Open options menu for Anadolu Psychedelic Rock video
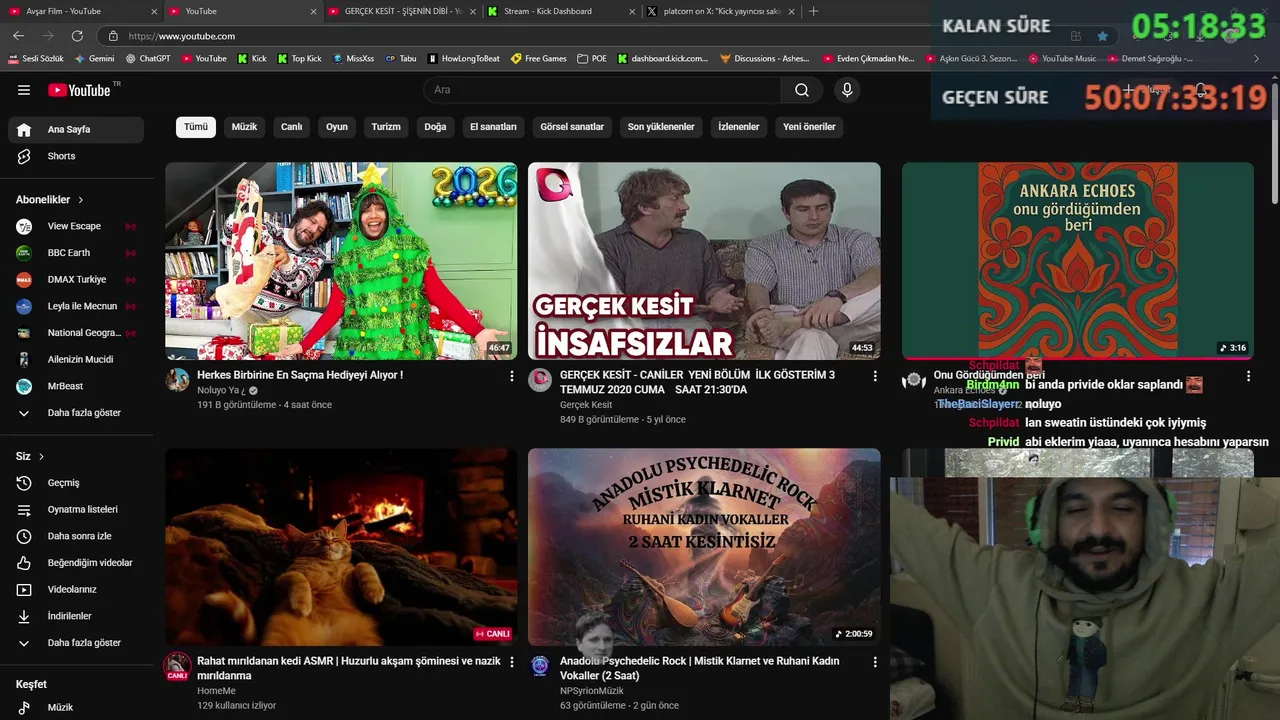Screen dimensions: 1280x720 coord(875,662)
